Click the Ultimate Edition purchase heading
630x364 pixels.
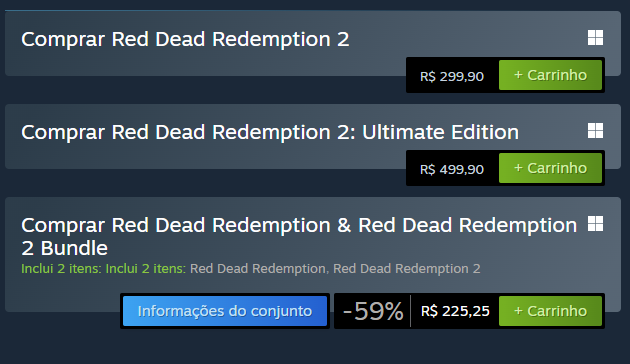[270, 132]
